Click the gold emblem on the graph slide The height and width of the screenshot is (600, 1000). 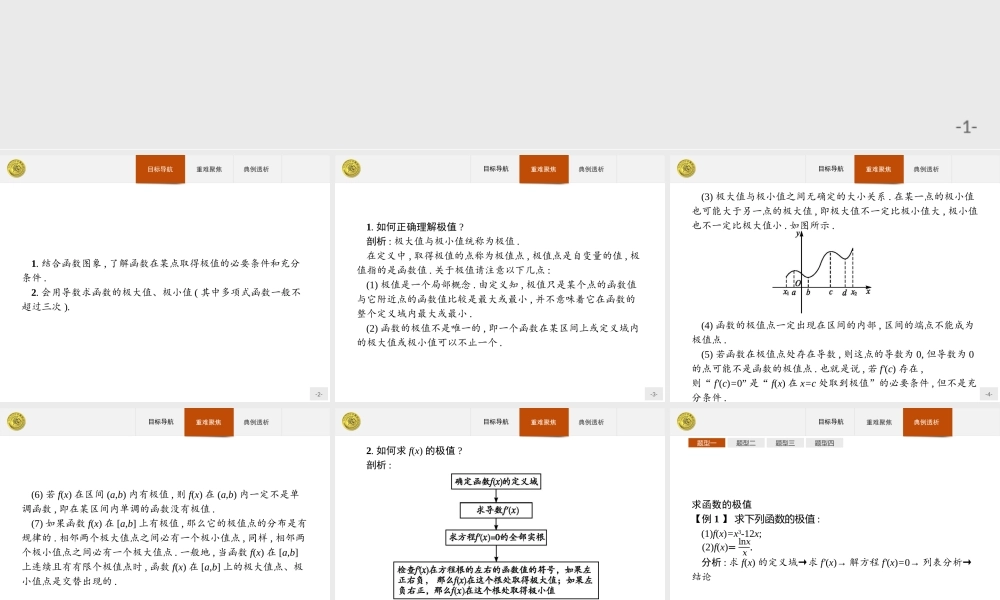pos(684,168)
